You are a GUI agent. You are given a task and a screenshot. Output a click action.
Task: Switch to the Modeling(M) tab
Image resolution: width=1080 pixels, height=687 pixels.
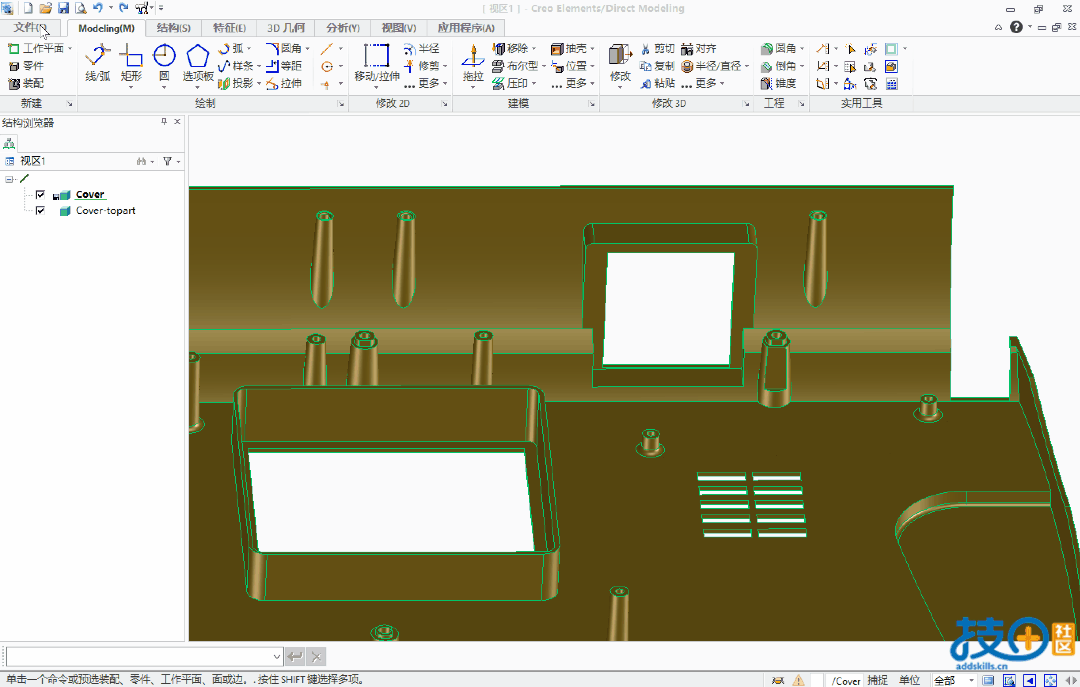pyautogui.click(x=106, y=28)
